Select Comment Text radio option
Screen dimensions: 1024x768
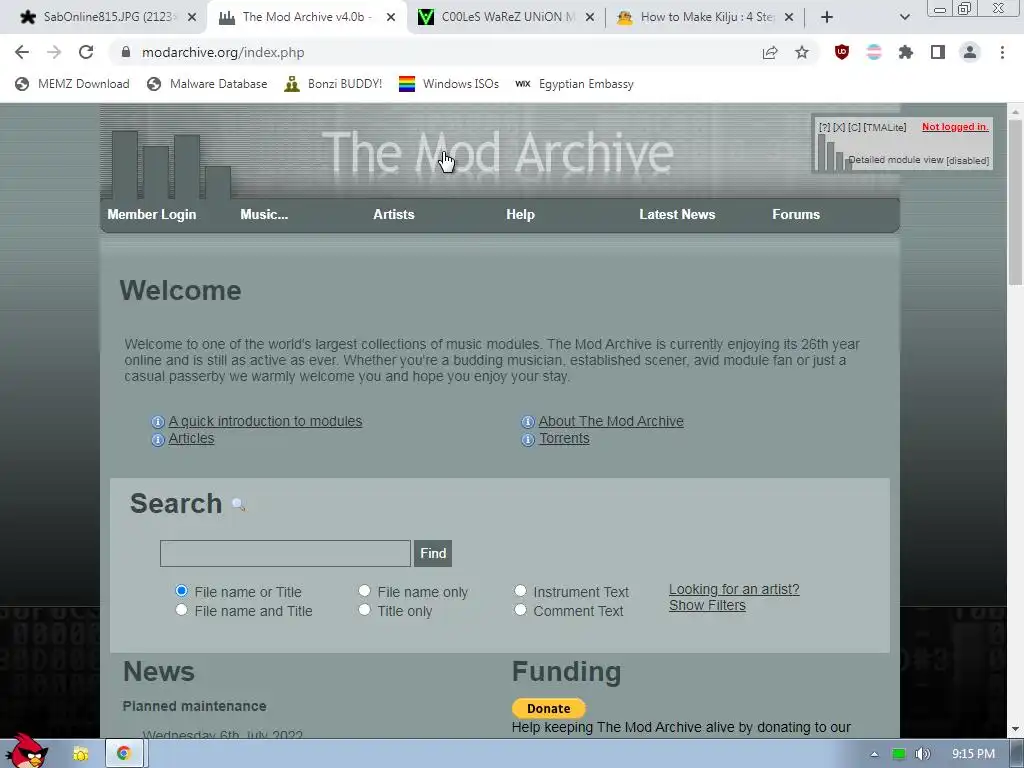click(520, 610)
